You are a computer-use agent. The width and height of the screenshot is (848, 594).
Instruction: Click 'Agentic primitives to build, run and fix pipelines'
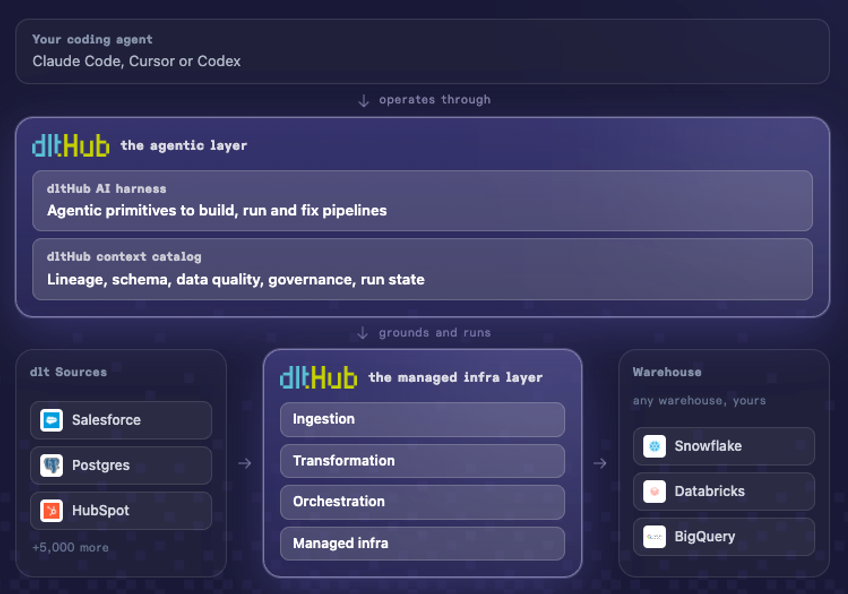tap(217, 210)
